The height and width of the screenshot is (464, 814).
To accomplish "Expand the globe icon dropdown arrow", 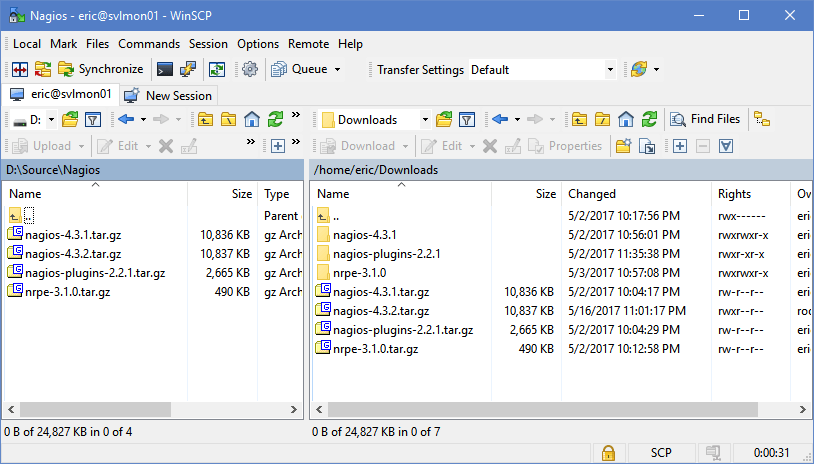I will (x=656, y=69).
